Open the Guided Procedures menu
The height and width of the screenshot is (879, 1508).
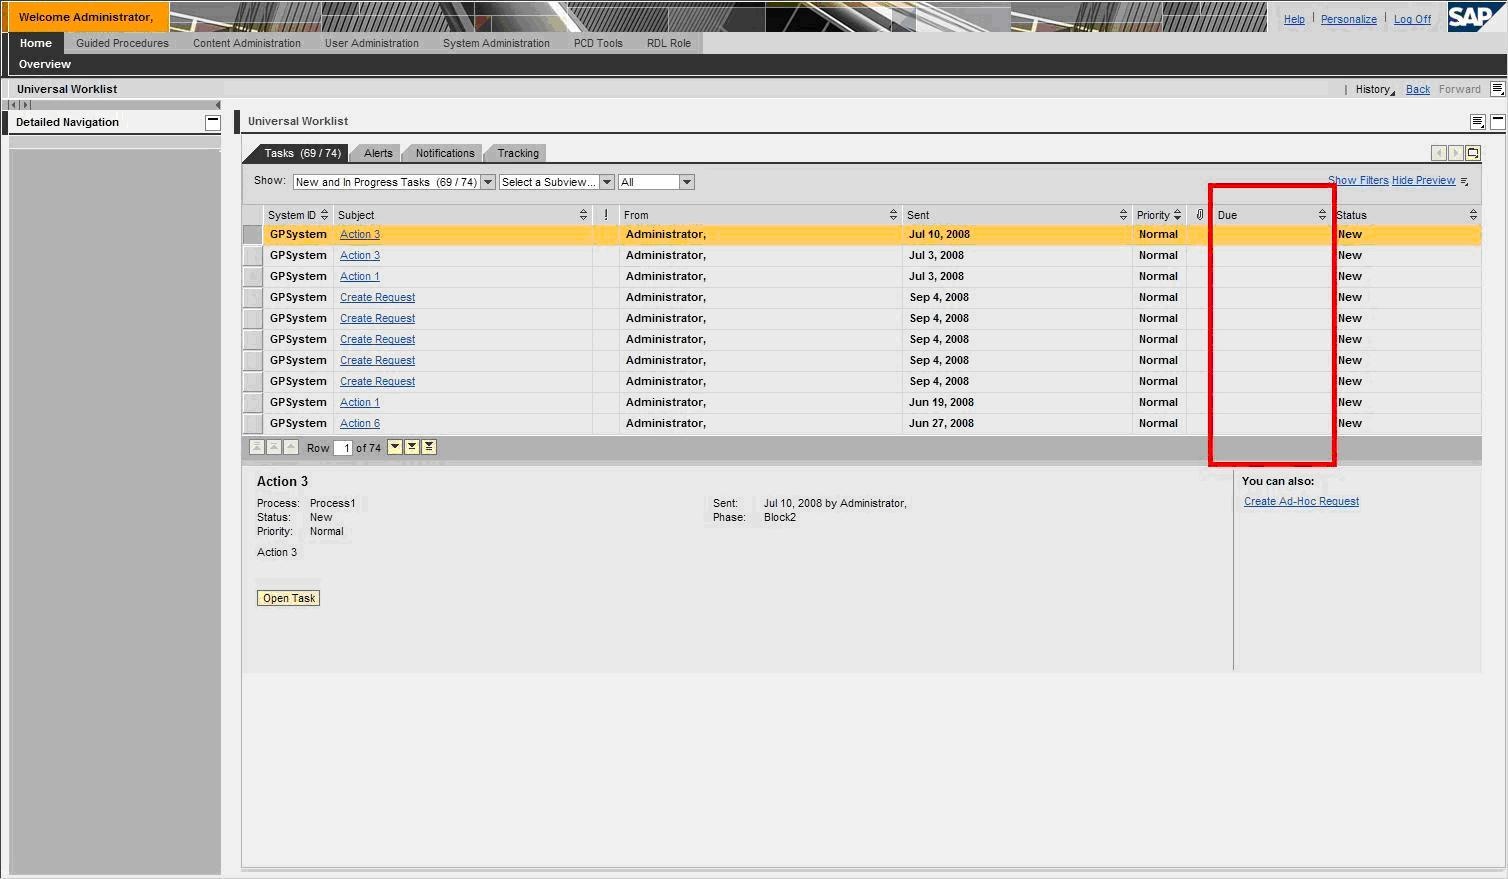point(122,43)
